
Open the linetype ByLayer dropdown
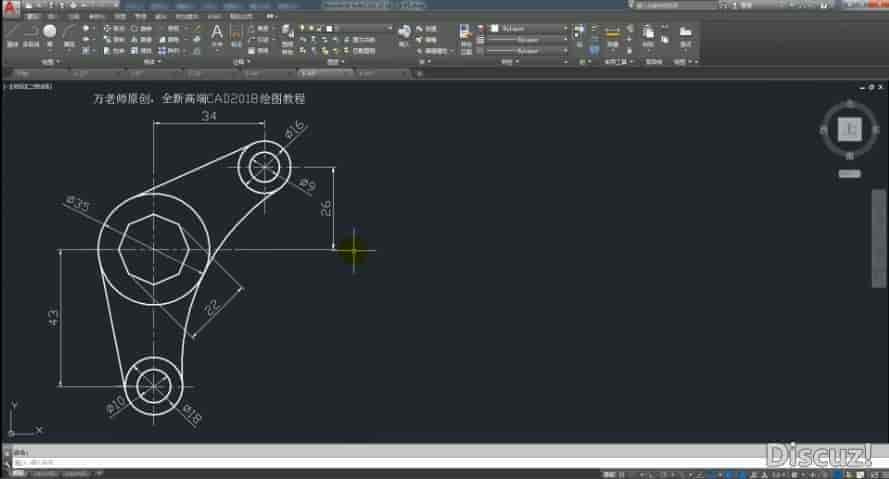click(x=564, y=51)
